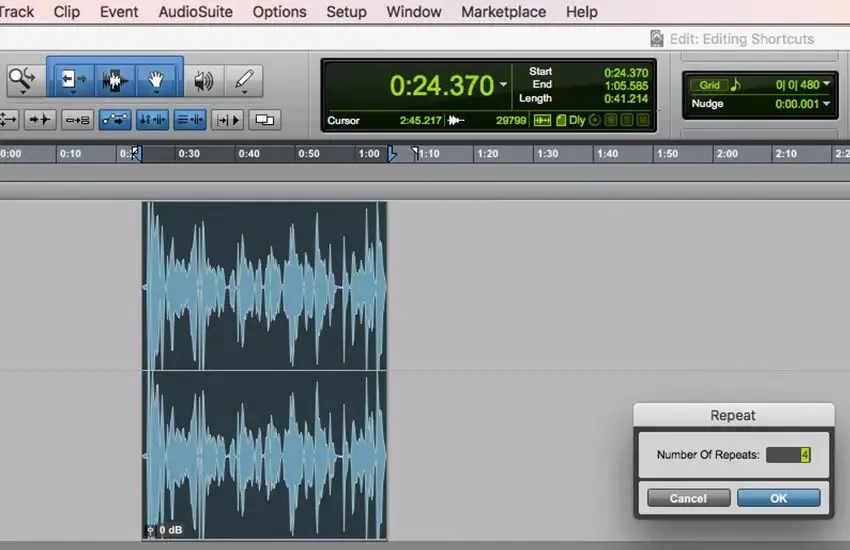Open the AudioSuite menu

[x=195, y=11]
